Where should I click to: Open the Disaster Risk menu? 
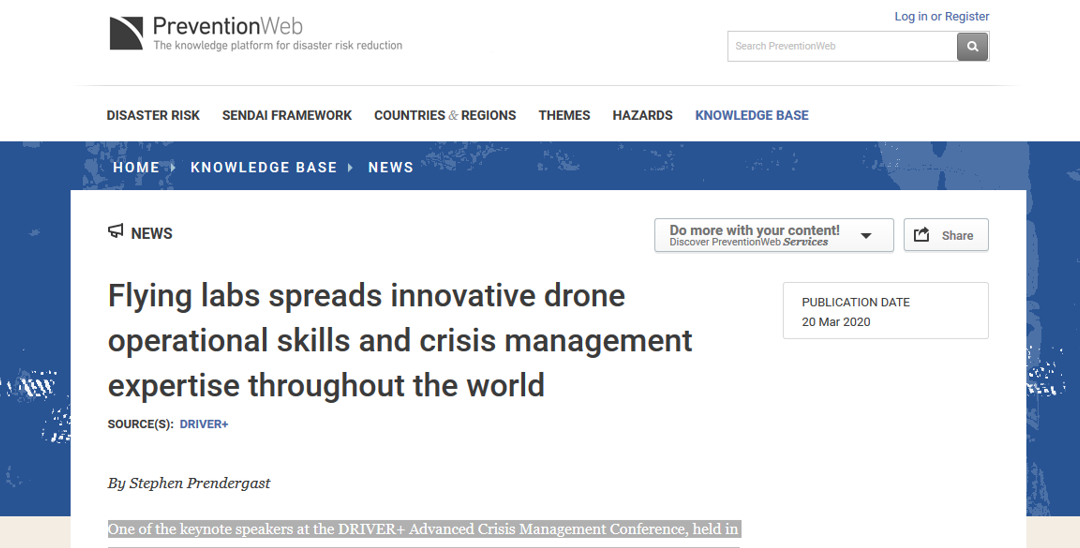(153, 115)
